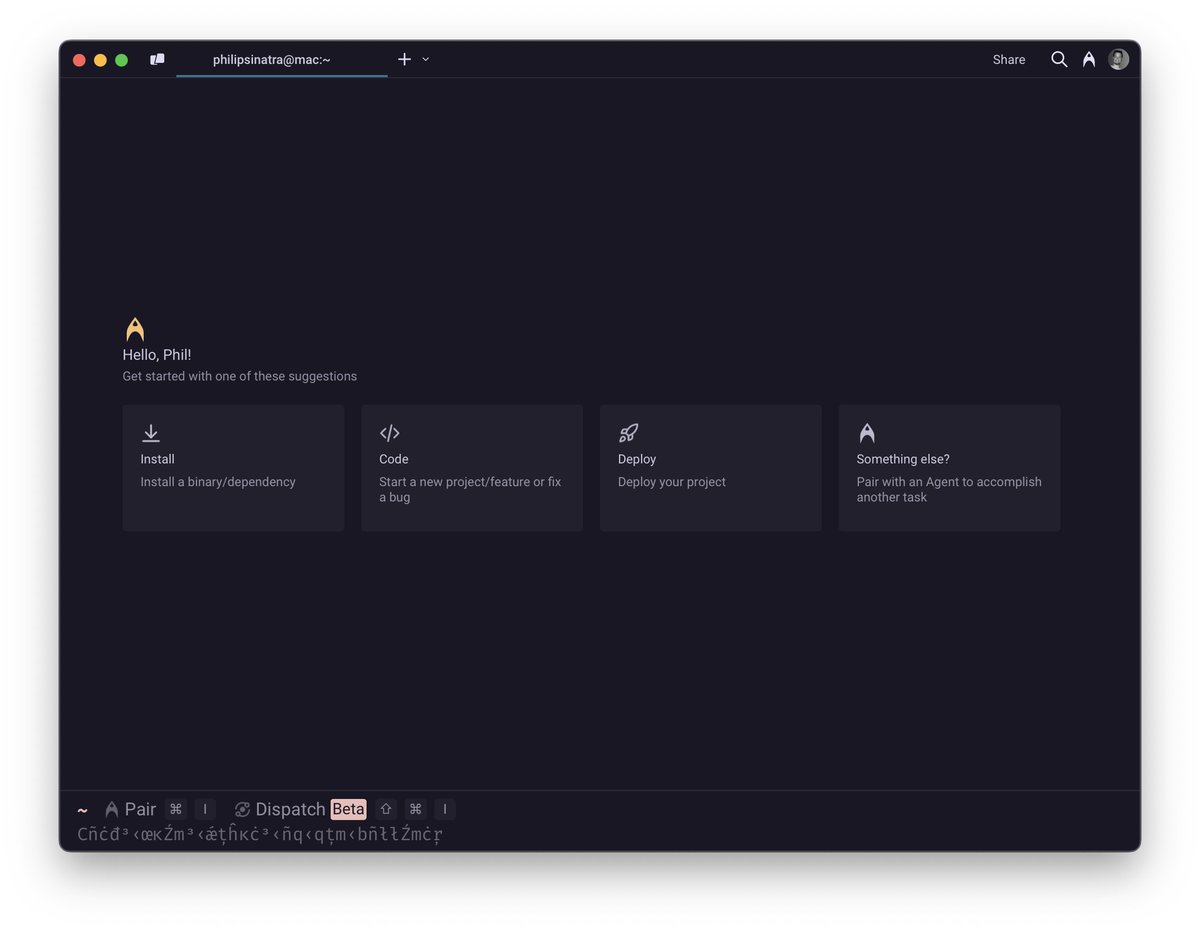Image resolution: width=1200 pixels, height=930 pixels.
Task: Select Pair mode in the input bar
Action: click(x=140, y=809)
